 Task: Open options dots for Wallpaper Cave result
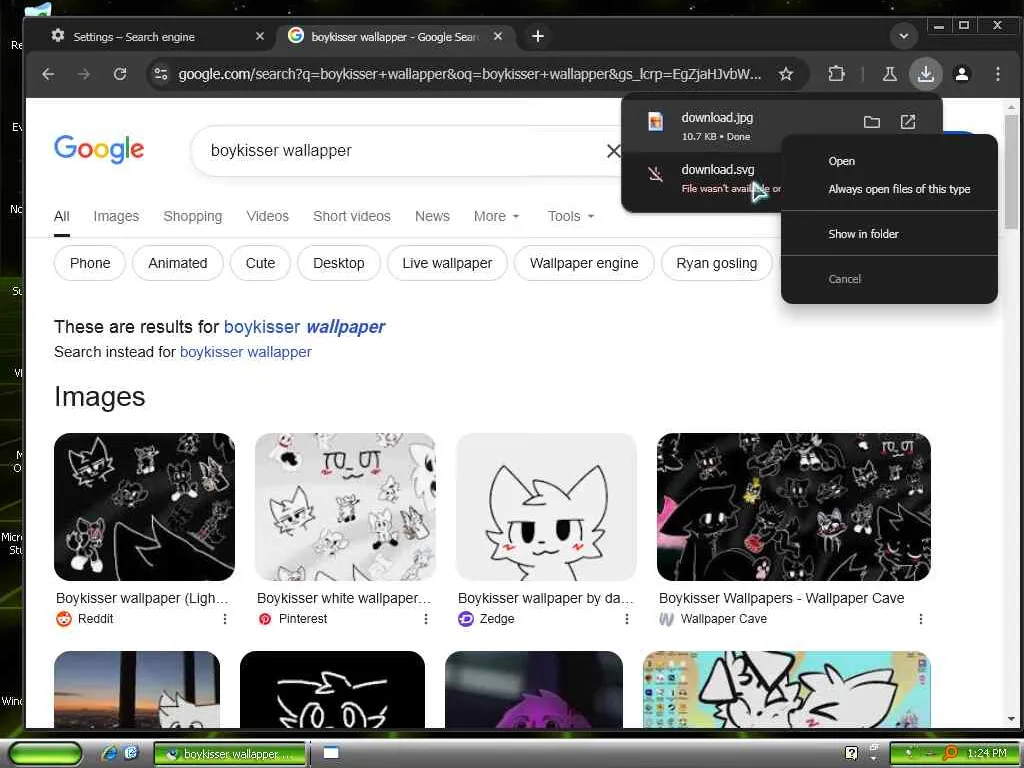pyautogui.click(x=921, y=618)
